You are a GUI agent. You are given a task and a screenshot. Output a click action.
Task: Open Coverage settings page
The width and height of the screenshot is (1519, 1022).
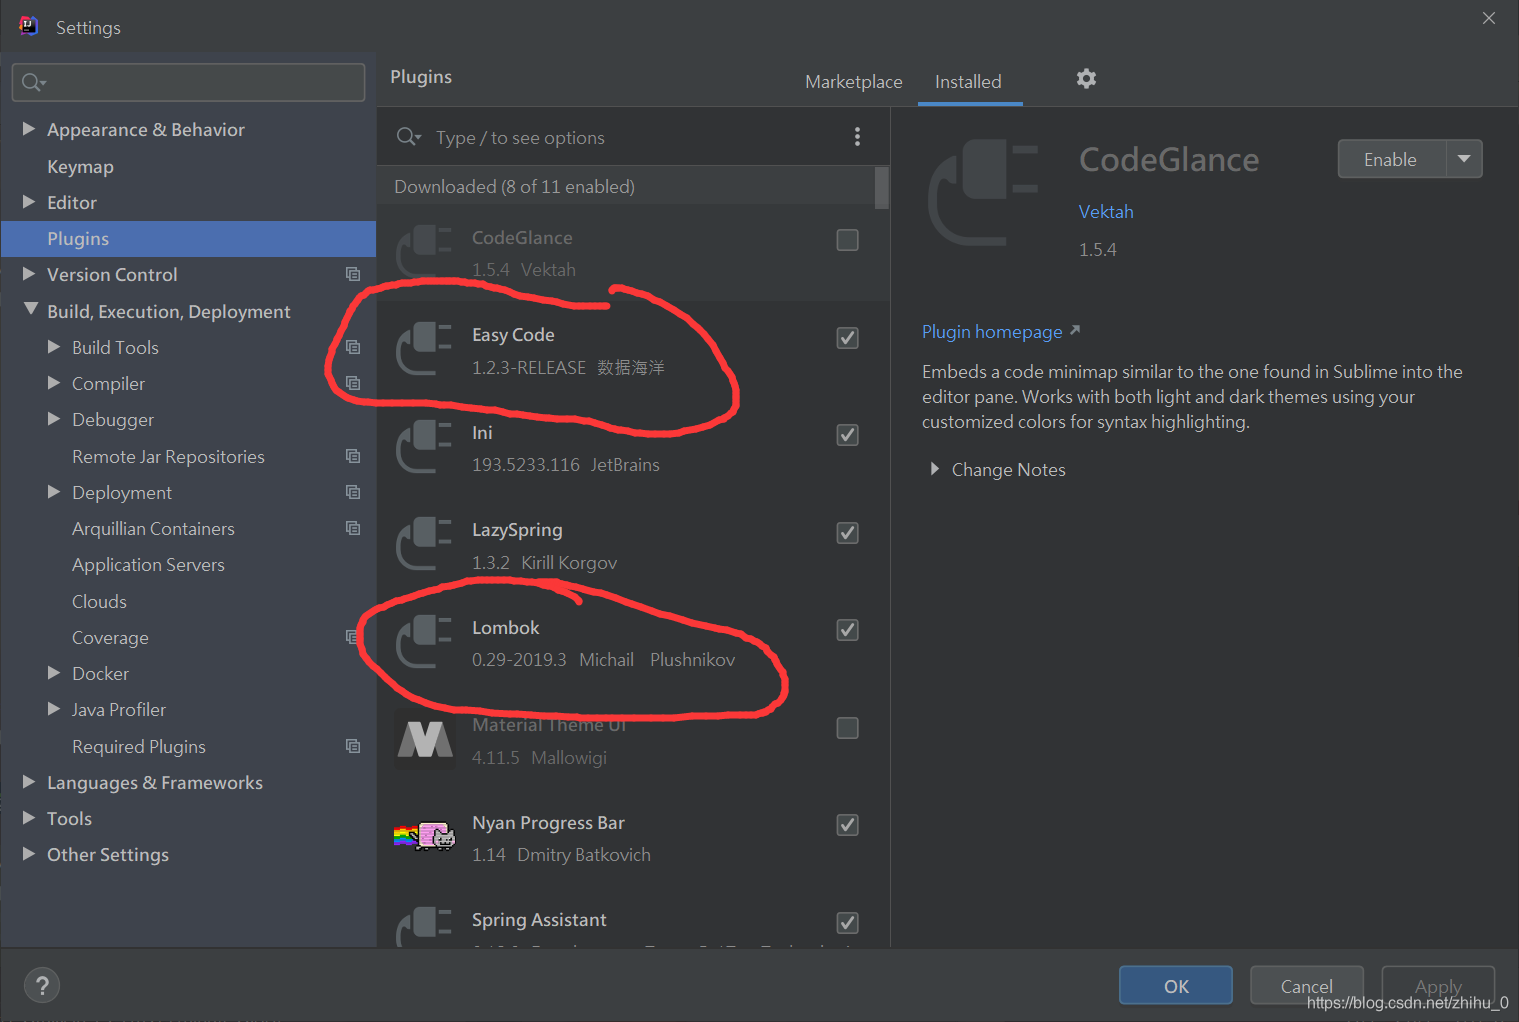click(x=110, y=637)
